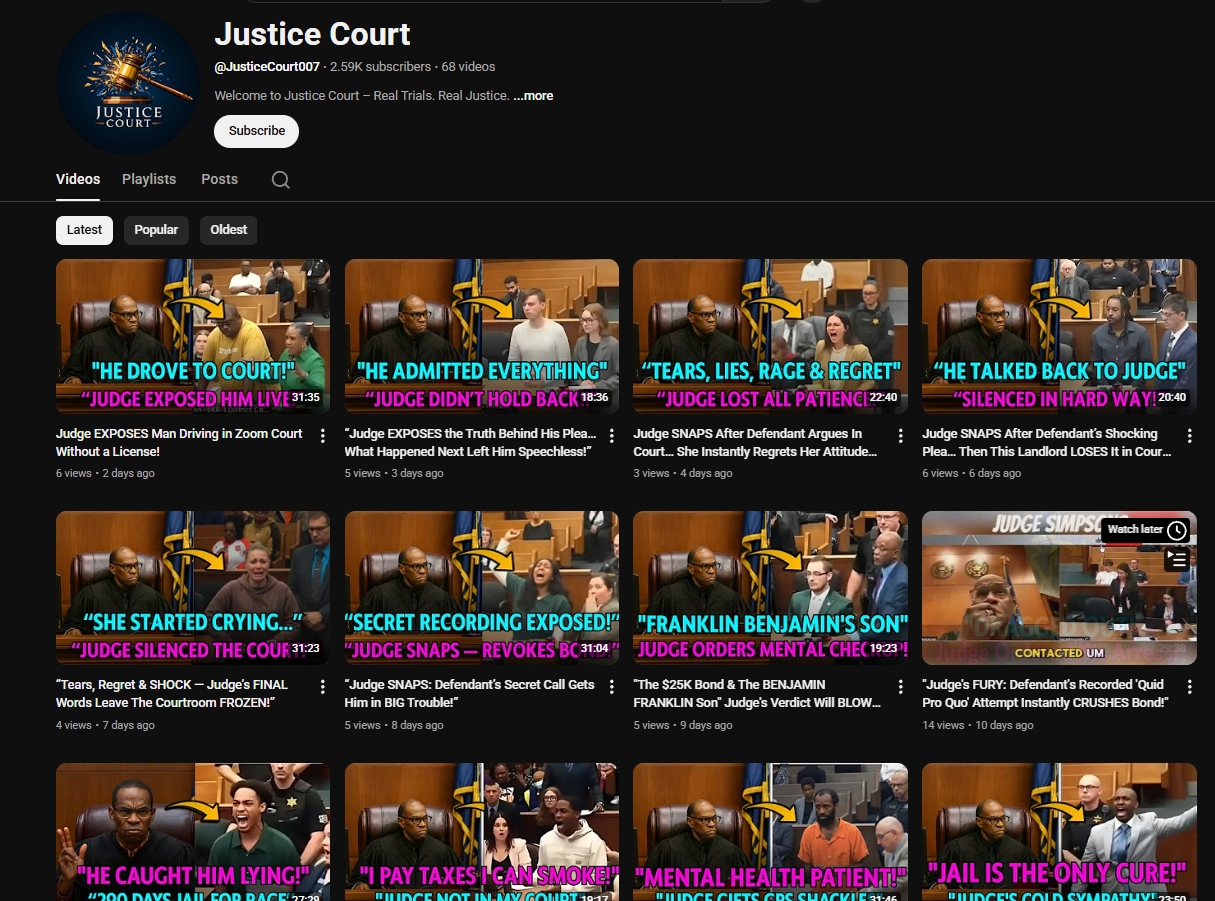Open three-dot menu for Benjamin Franklin Son video
The width and height of the screenshot is (1215, 901).
pos(900,687)
